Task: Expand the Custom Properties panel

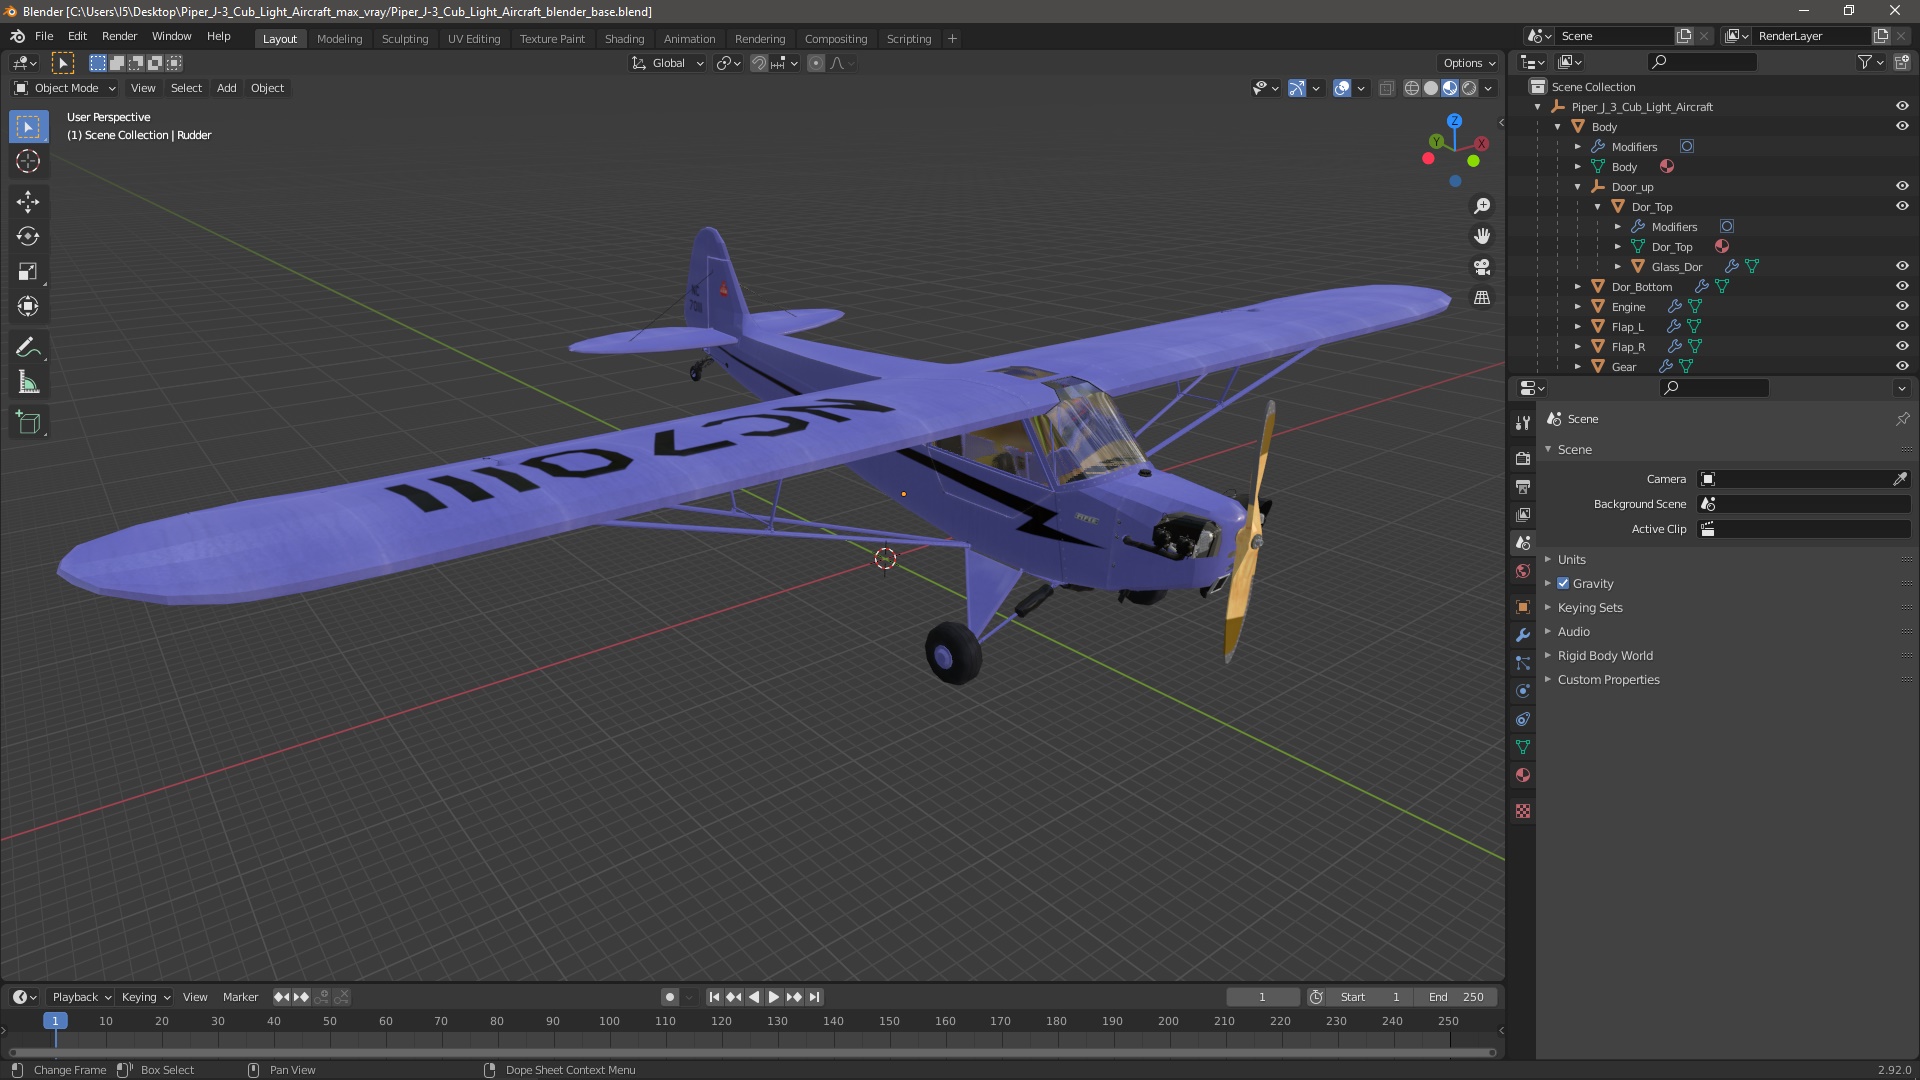Action: [1608, 679]
